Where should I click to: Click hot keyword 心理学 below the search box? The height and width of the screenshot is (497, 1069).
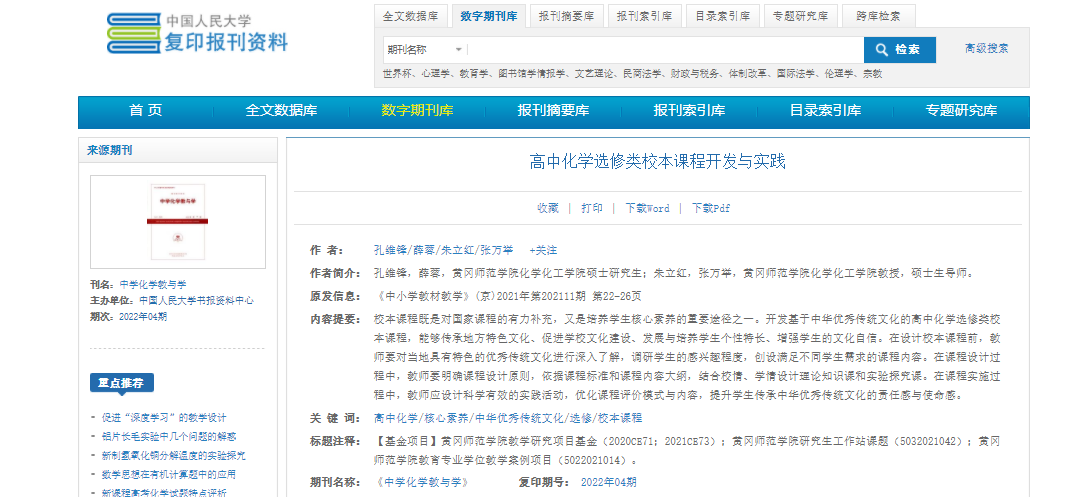436,73
